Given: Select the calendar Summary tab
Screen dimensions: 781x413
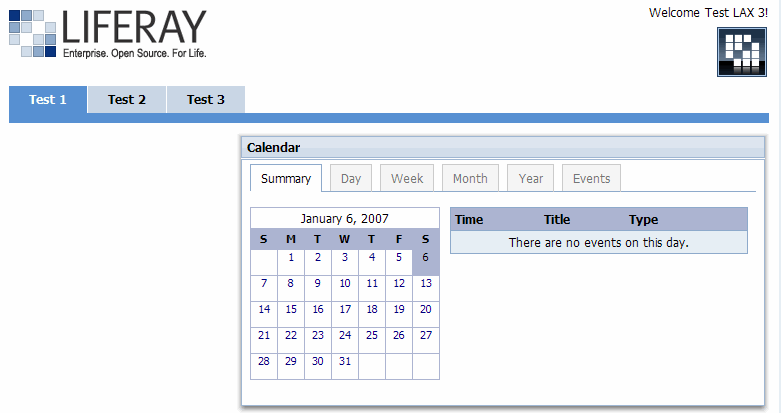Looking at the screenshot, I should click(286, 179).
